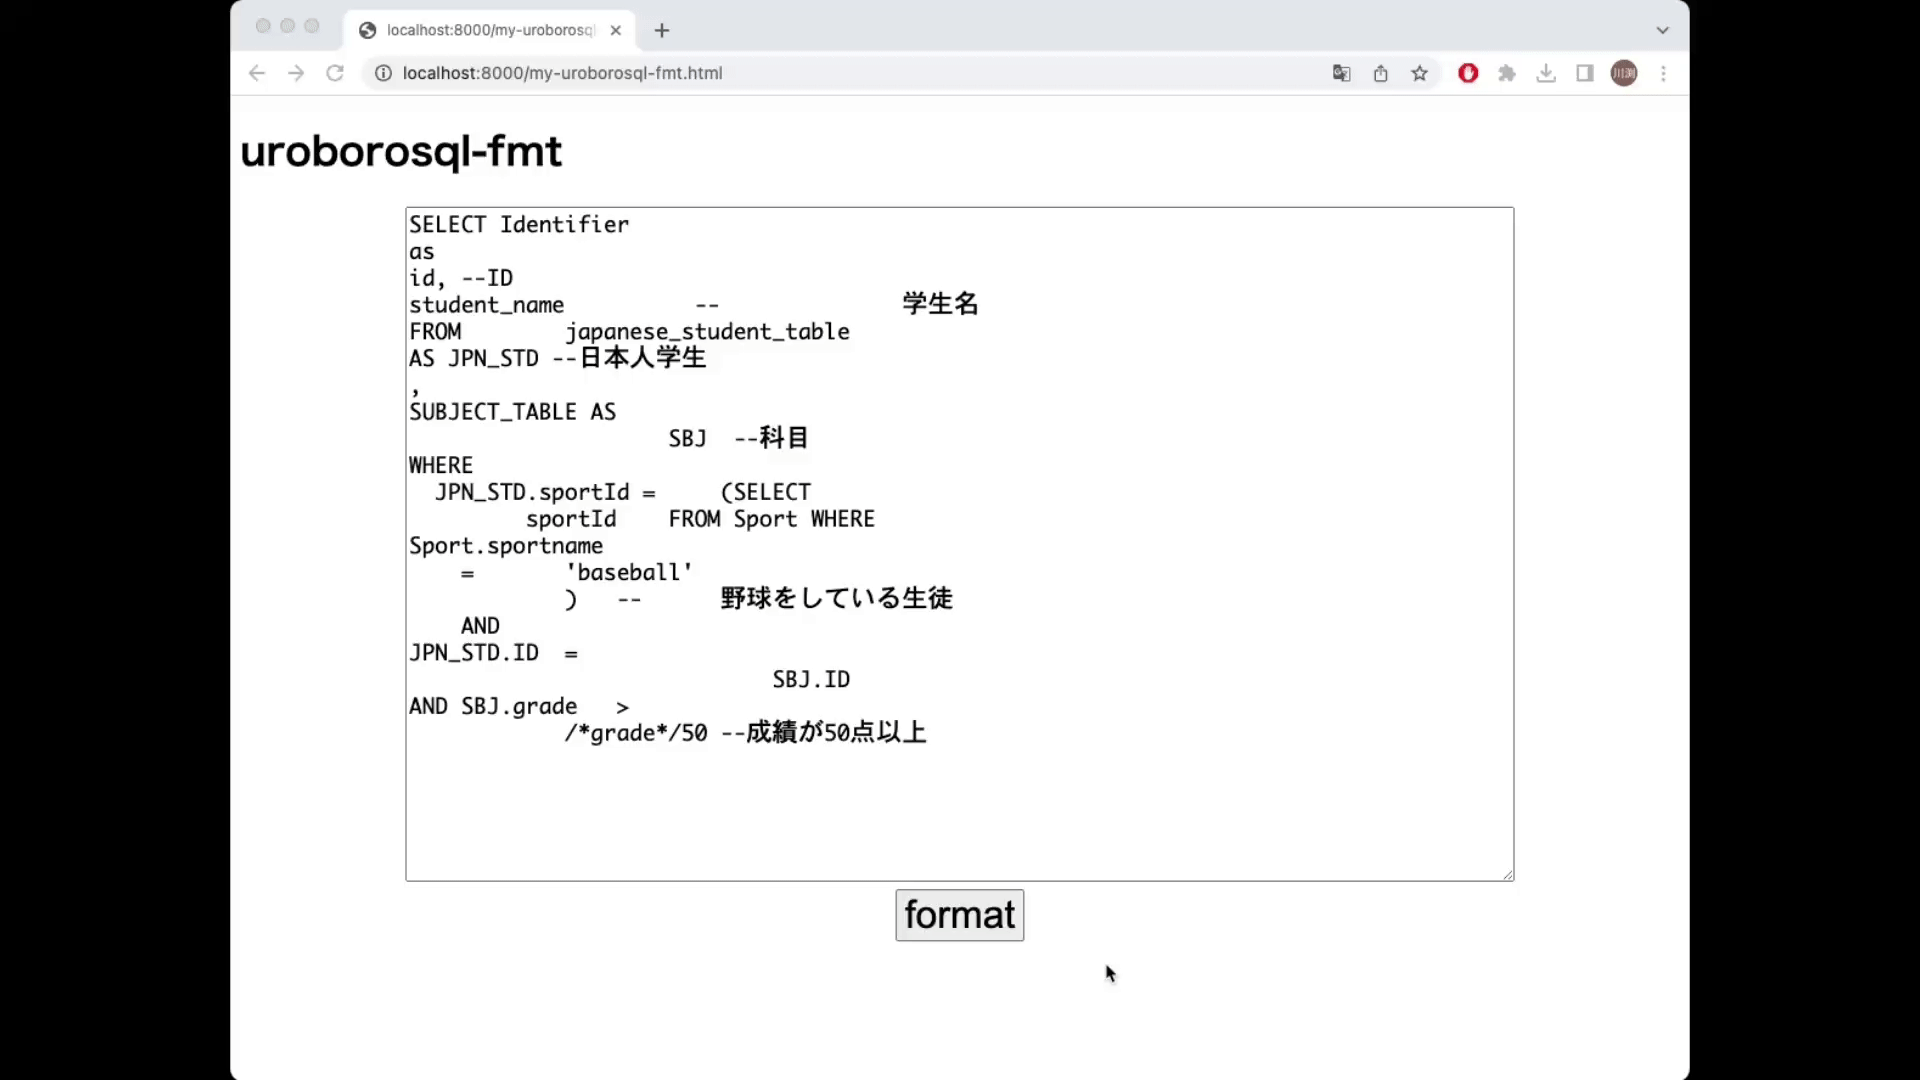Screen dimensions: 1920x1080
Task: Expand tab search chevron
Action: (1663, 30)
